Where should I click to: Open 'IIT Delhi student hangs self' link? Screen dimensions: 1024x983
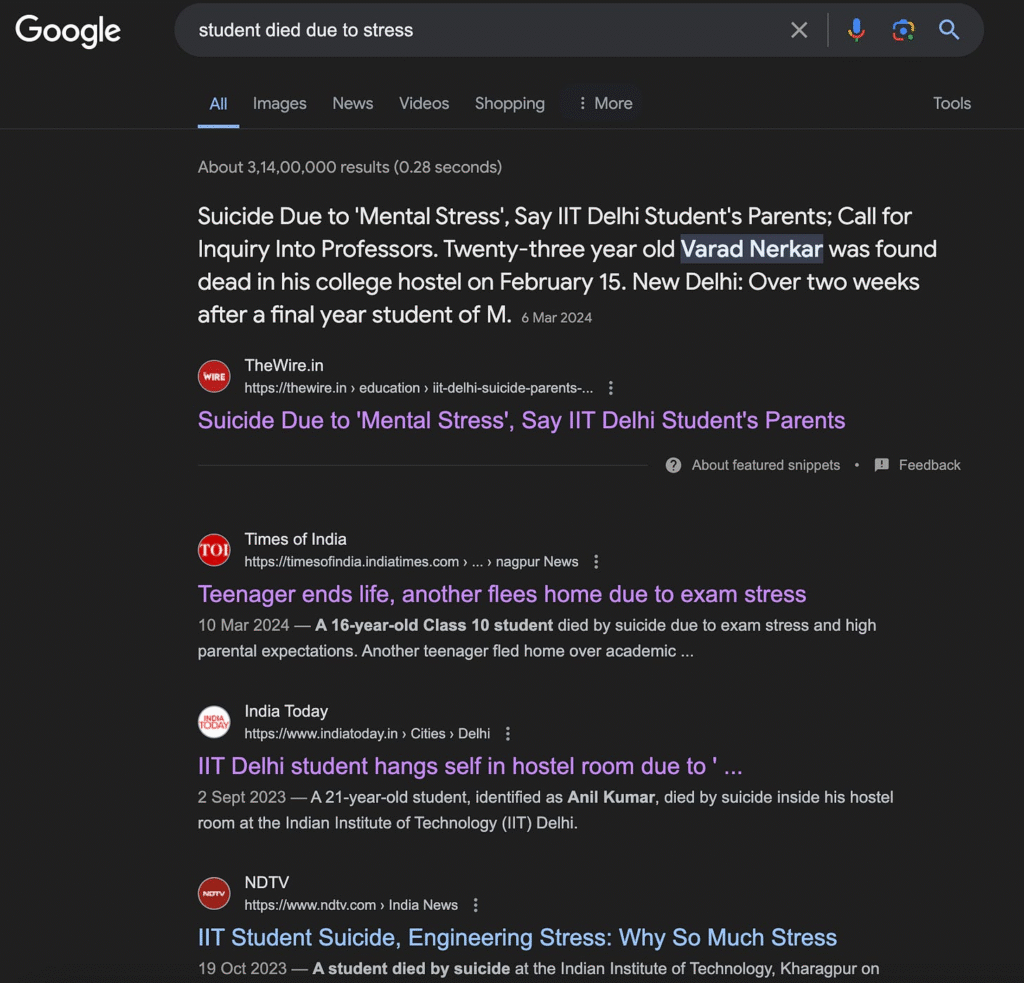tap(470, 766)
